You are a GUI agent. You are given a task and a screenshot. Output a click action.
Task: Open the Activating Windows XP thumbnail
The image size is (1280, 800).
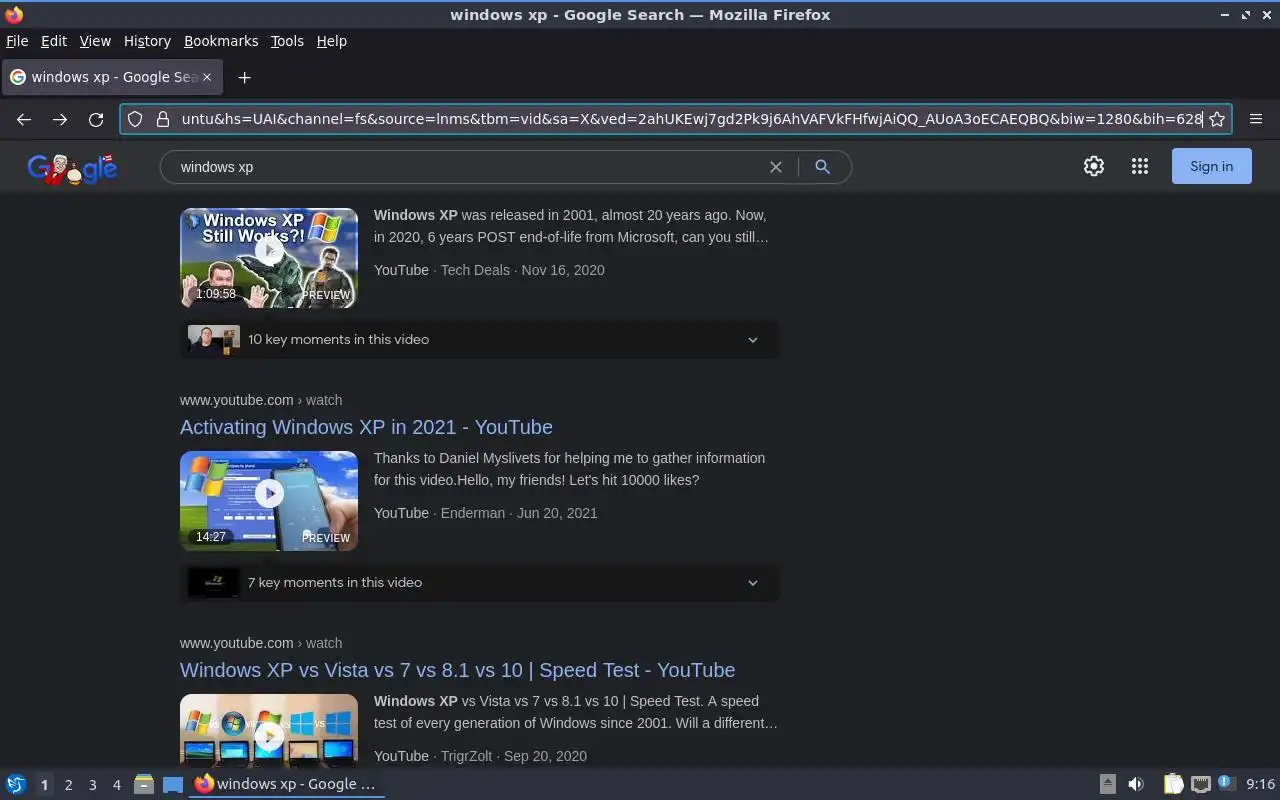click(x=269, y=501)
